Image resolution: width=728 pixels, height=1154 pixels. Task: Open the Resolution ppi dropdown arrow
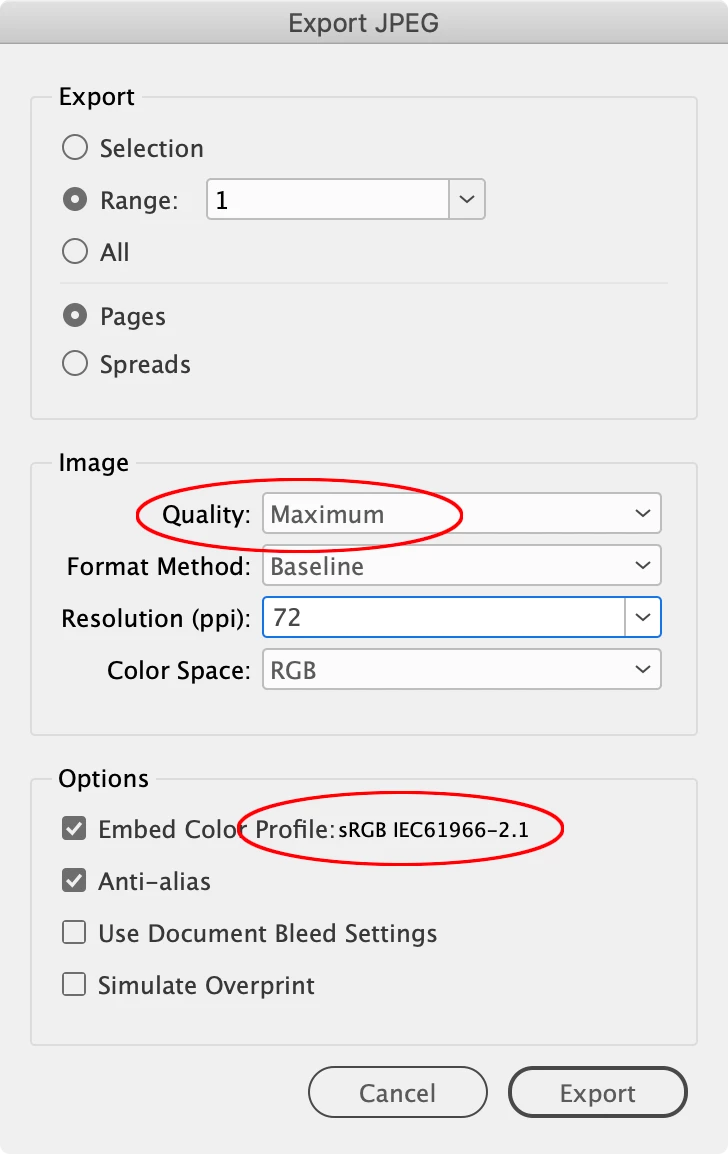643,617
